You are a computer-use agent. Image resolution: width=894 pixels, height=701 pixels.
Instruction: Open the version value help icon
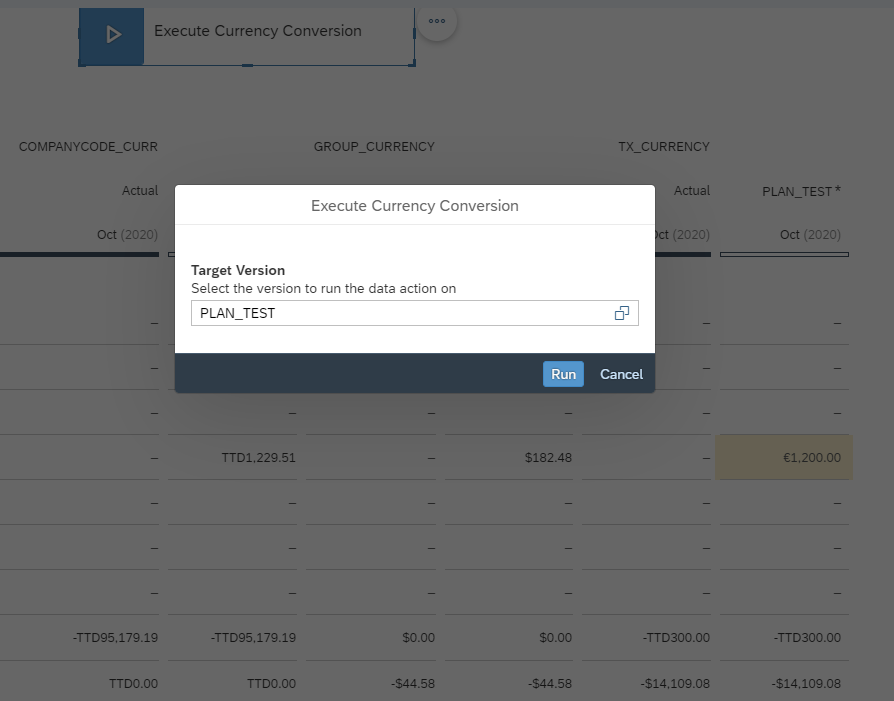(x=621, y=313)
